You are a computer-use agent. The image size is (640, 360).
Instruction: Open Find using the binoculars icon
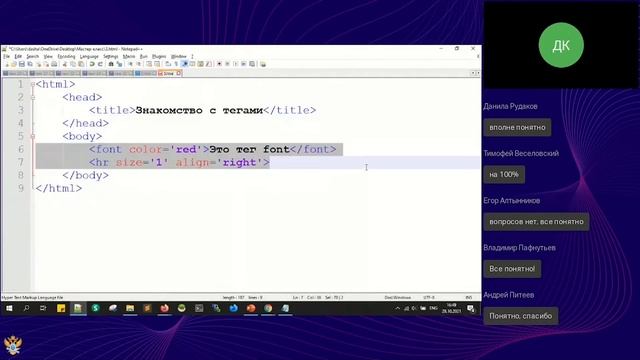coord(111,64)
